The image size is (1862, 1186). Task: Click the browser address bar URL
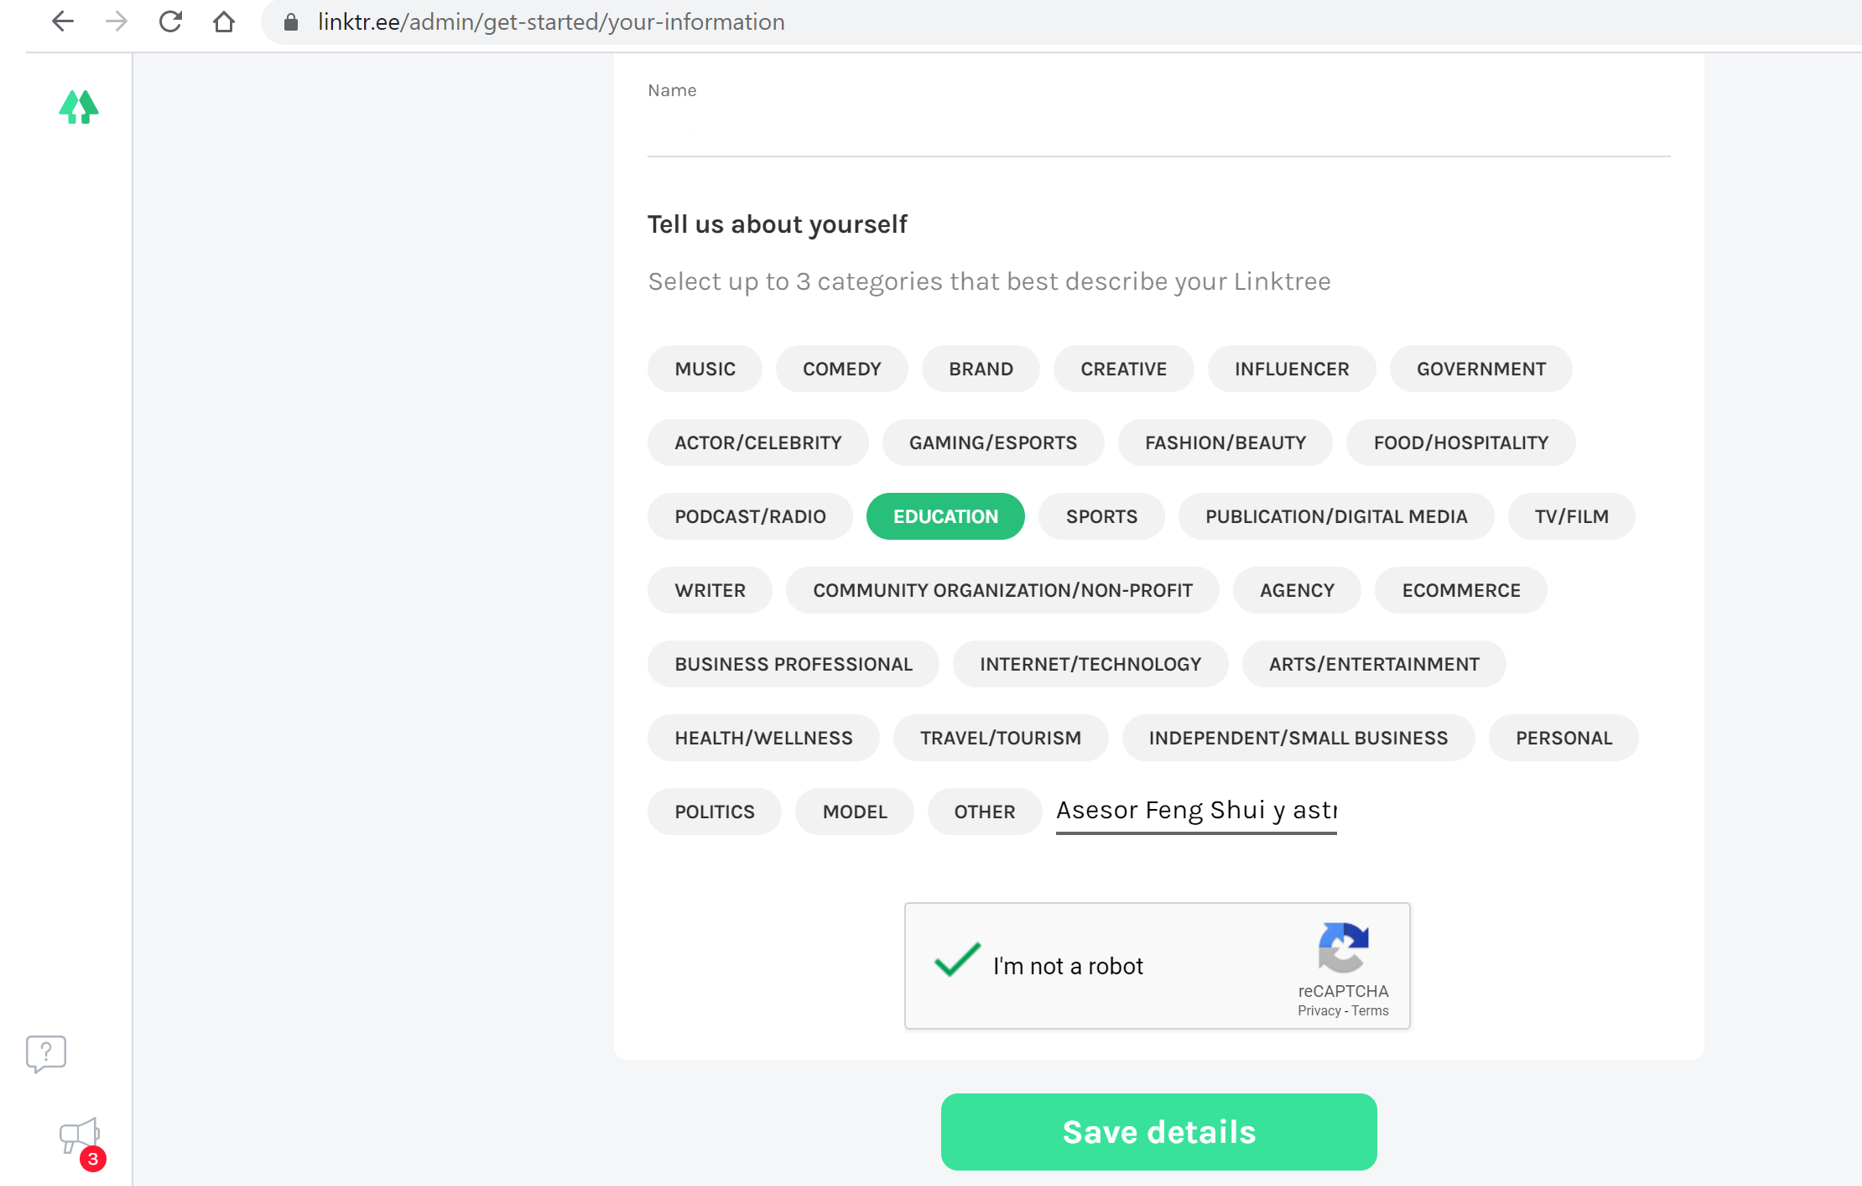(551, 22)
